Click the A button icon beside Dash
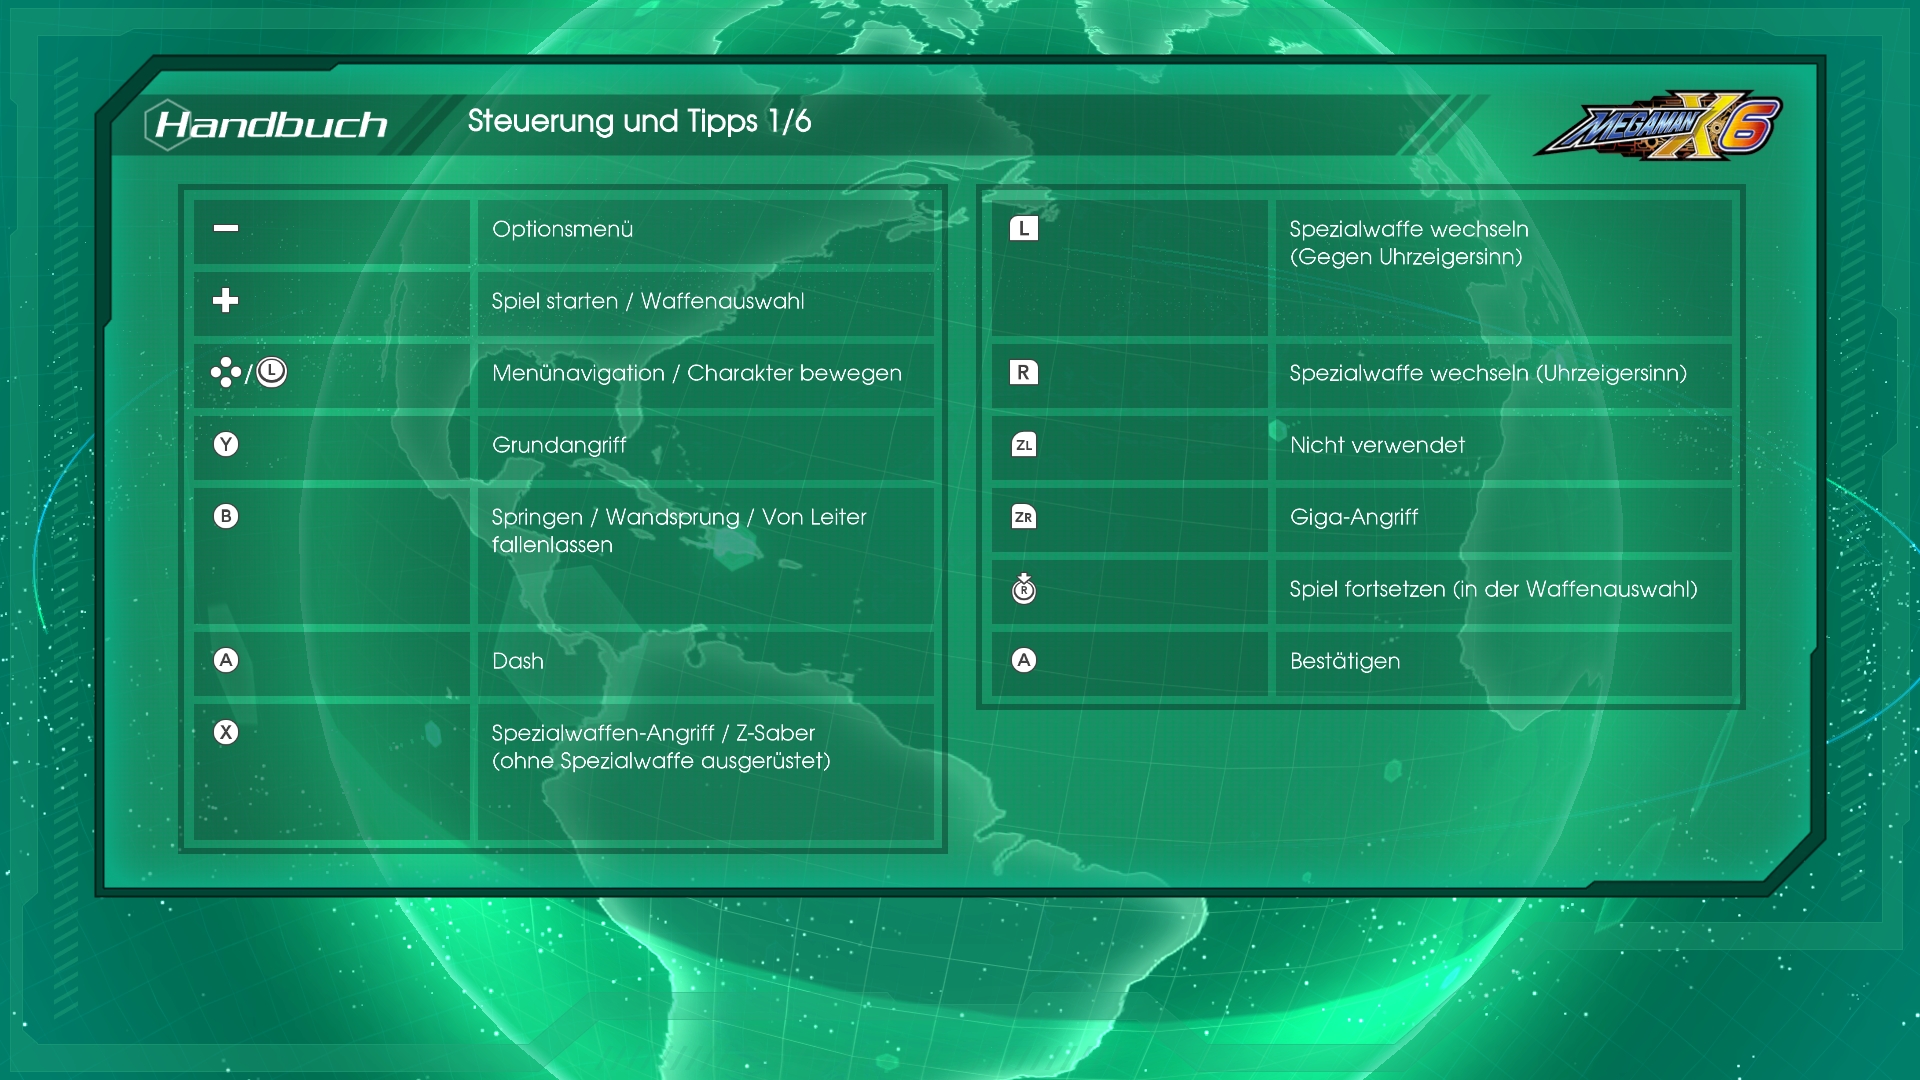Viewport: 1920px width, 1080px height. [226, 660]
